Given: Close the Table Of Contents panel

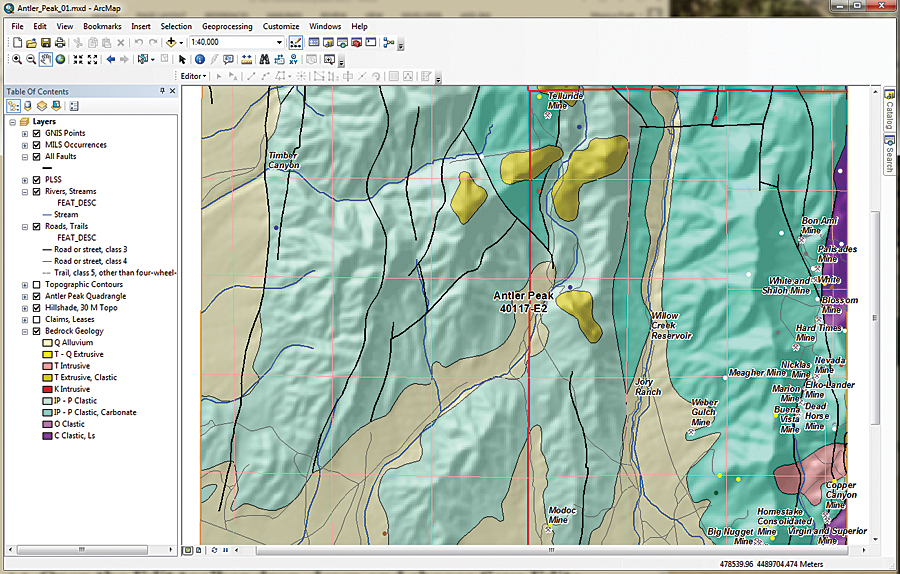Looking at the screenshot, I should 172,91.
